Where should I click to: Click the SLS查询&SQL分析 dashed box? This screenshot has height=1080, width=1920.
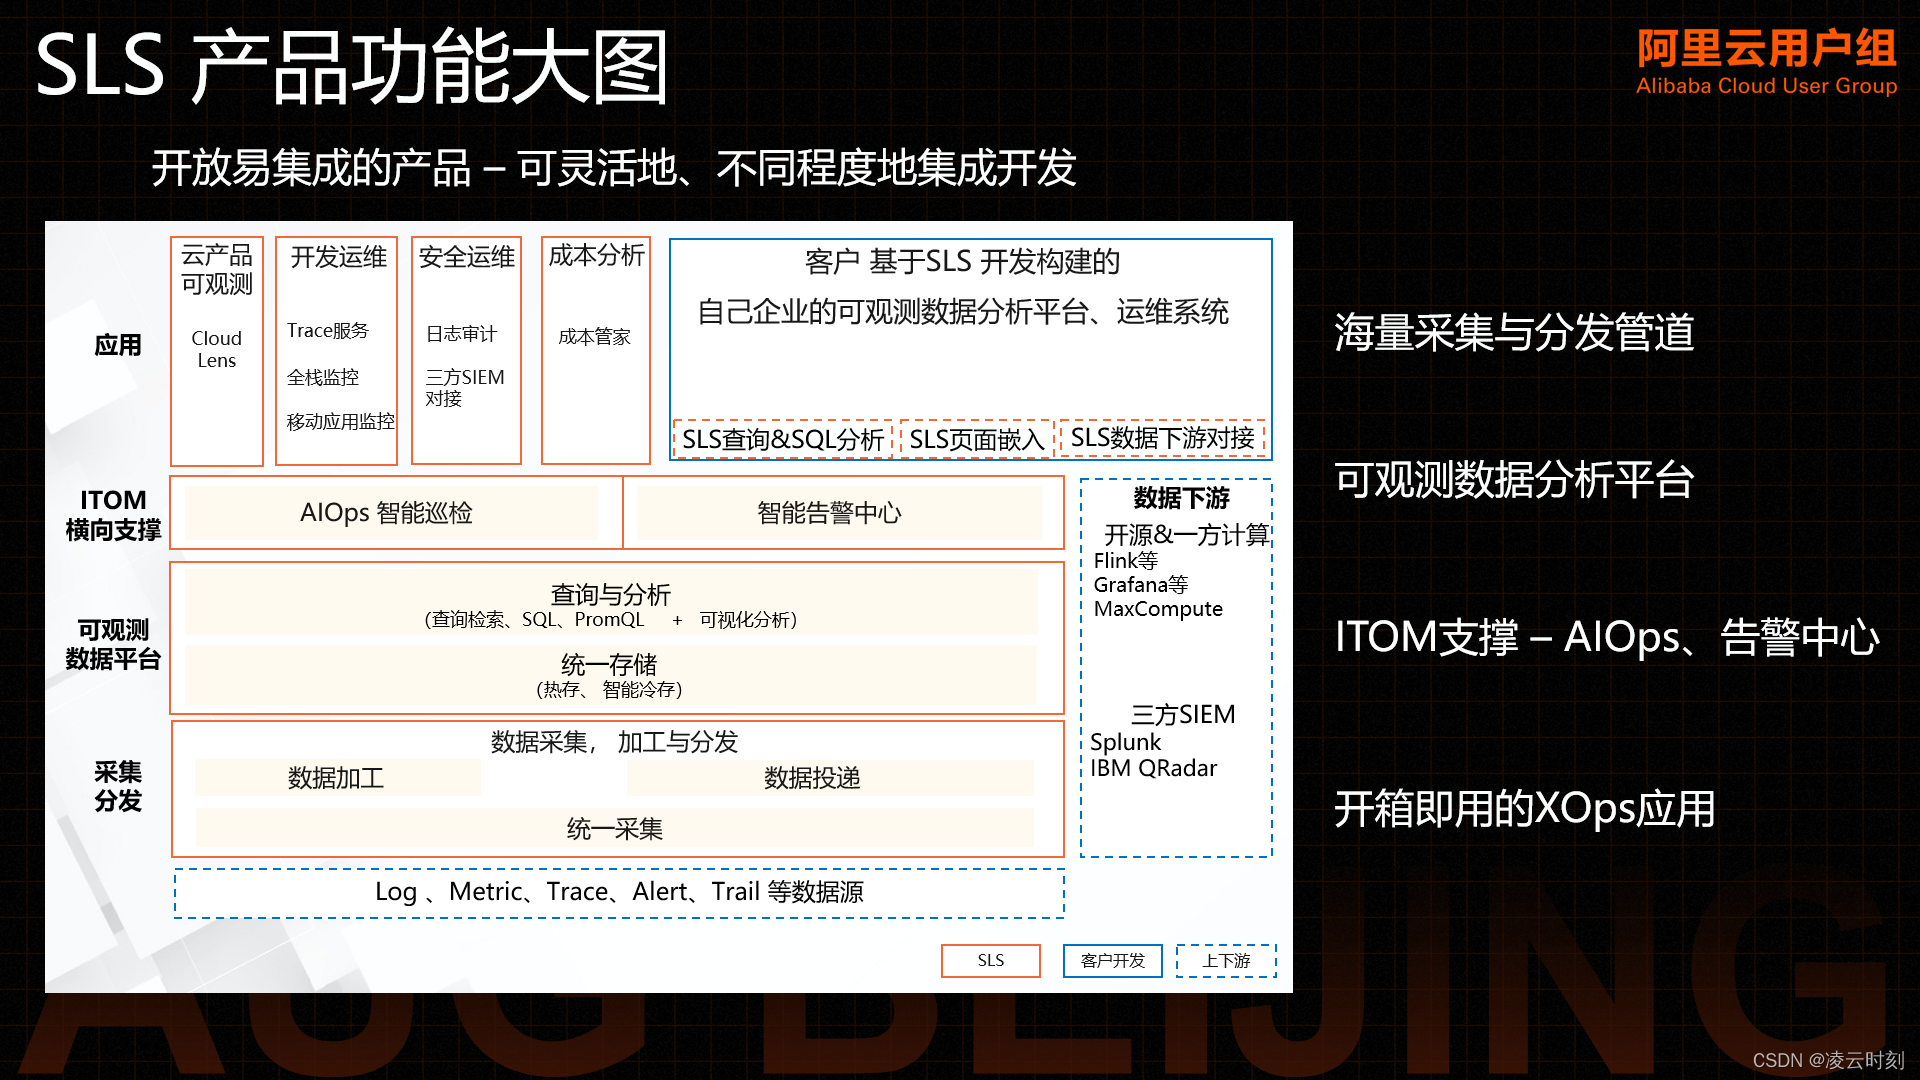pyautogui.click(x=782, y=439)
